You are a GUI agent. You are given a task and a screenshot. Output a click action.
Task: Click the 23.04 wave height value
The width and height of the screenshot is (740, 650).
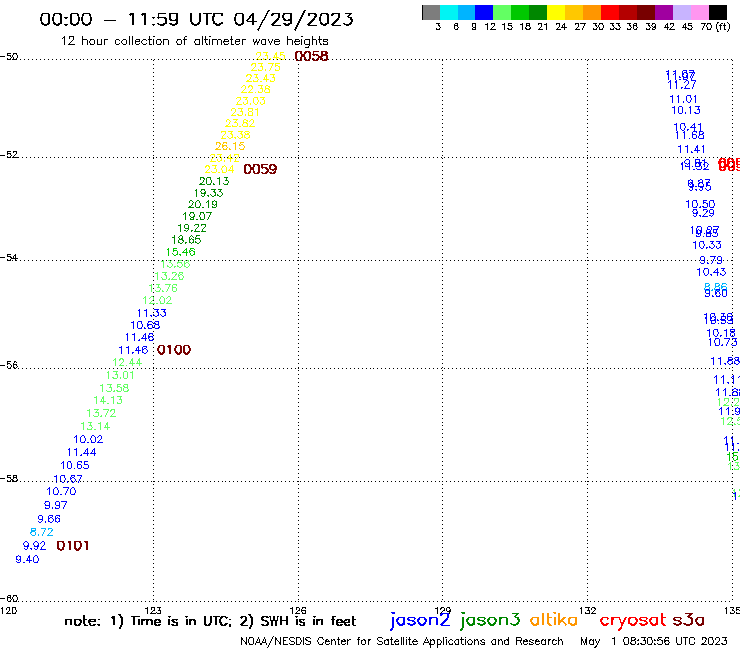tap(219, 169)
